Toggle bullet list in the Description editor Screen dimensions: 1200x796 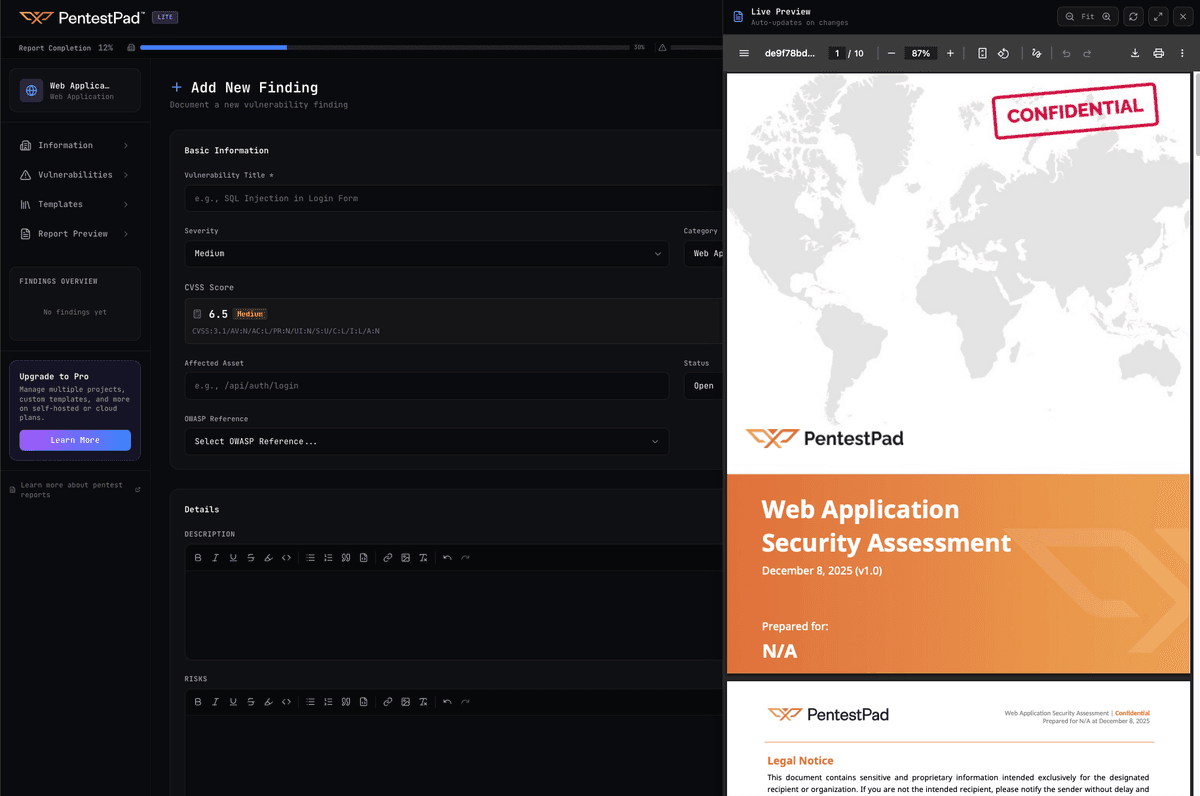click(311, 557)
